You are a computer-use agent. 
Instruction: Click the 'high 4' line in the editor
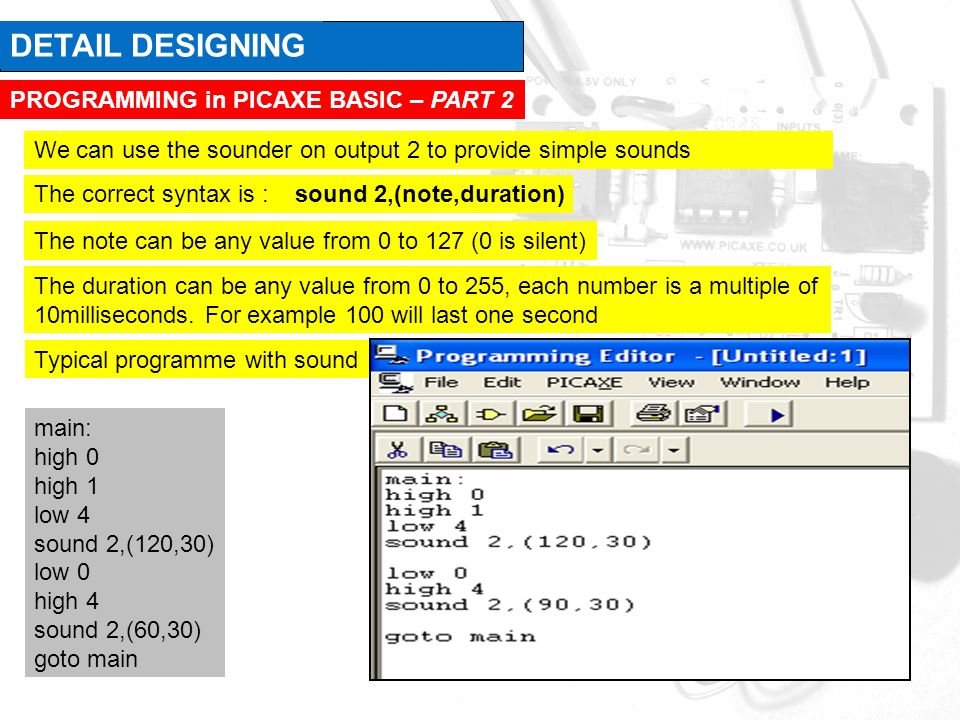(434, 589)
